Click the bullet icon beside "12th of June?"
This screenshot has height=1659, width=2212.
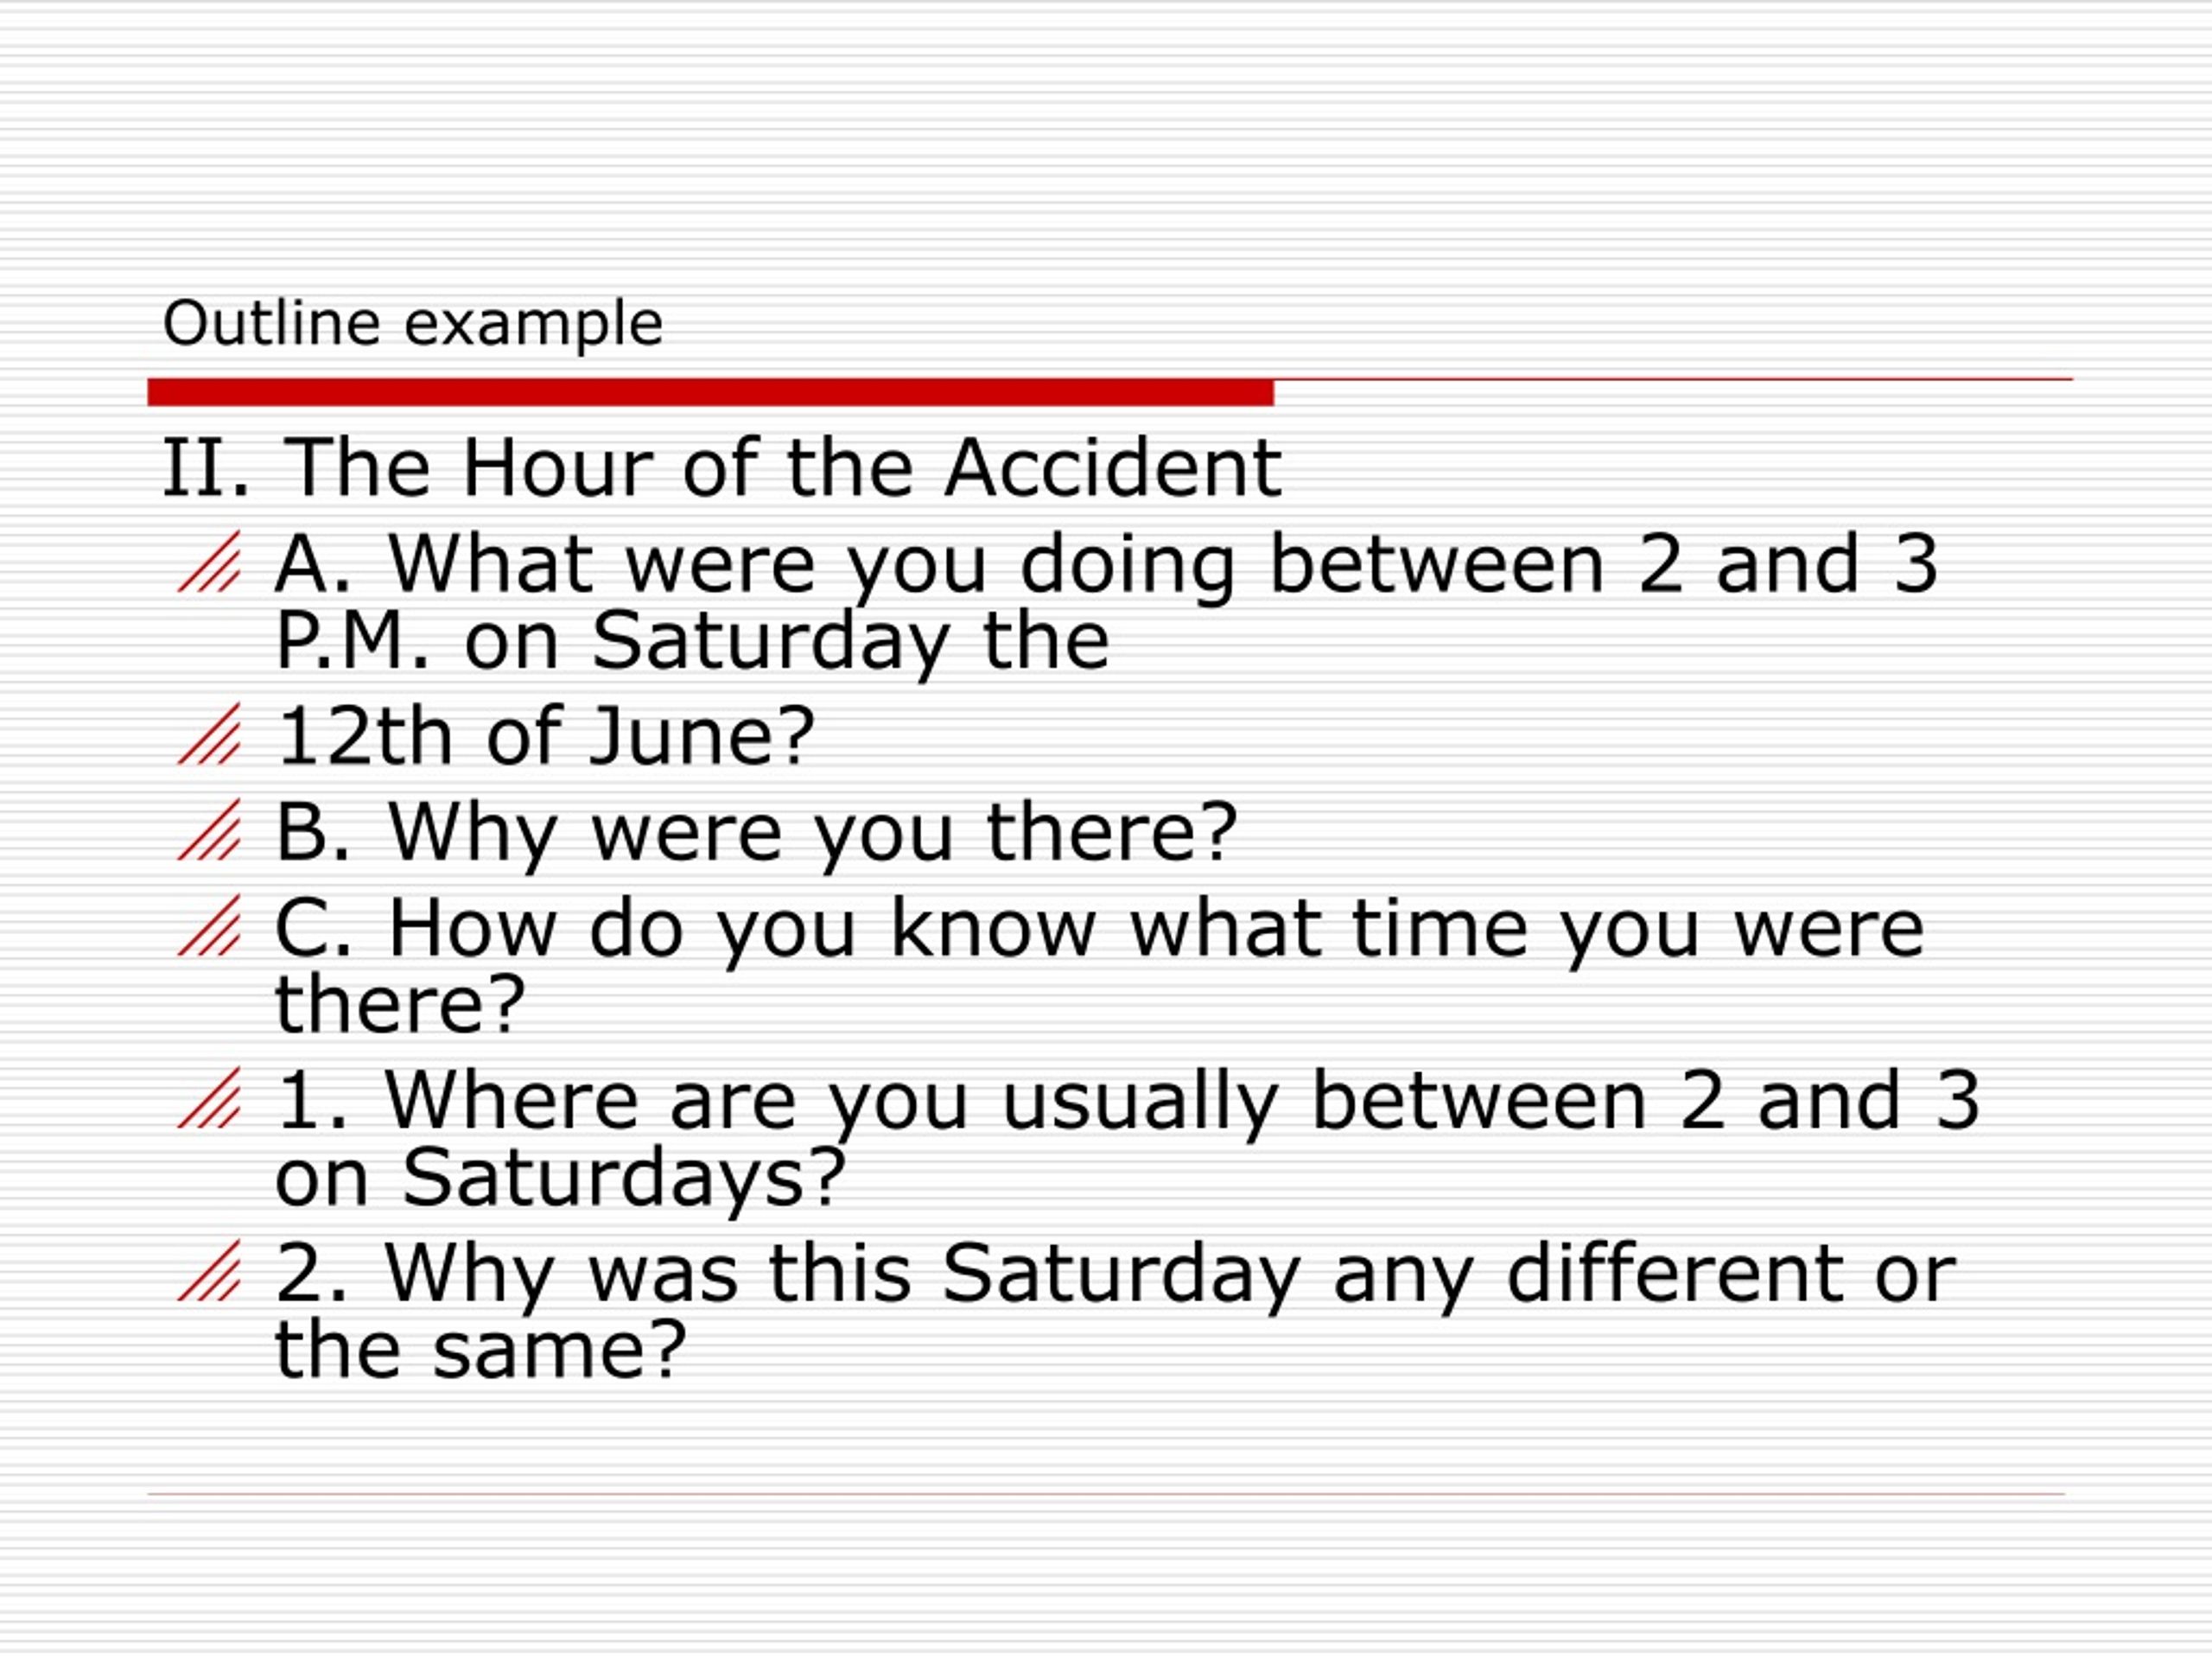(x=209, y=734)
